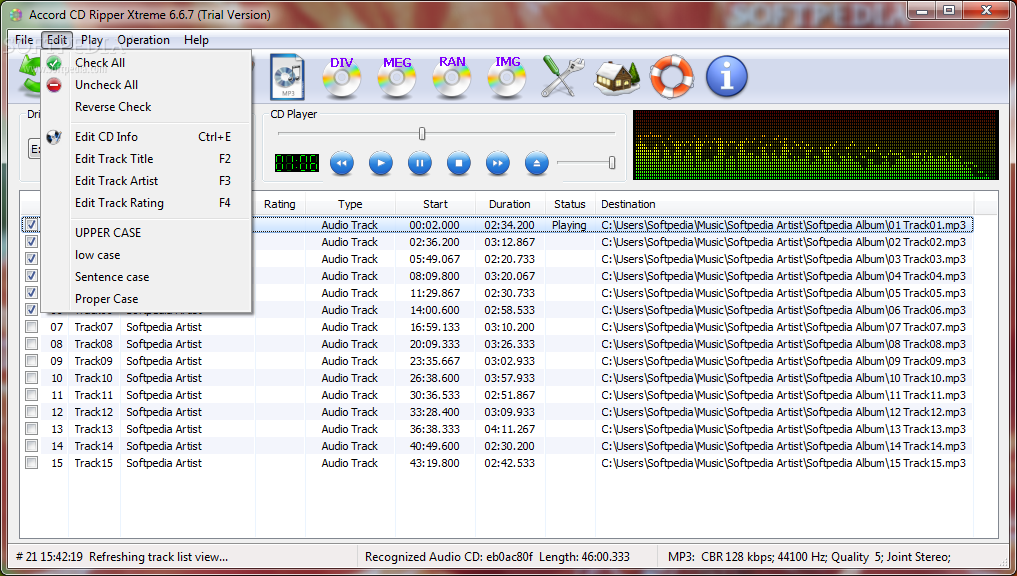Check the checkbox for Track09

(x=31, y=360)
